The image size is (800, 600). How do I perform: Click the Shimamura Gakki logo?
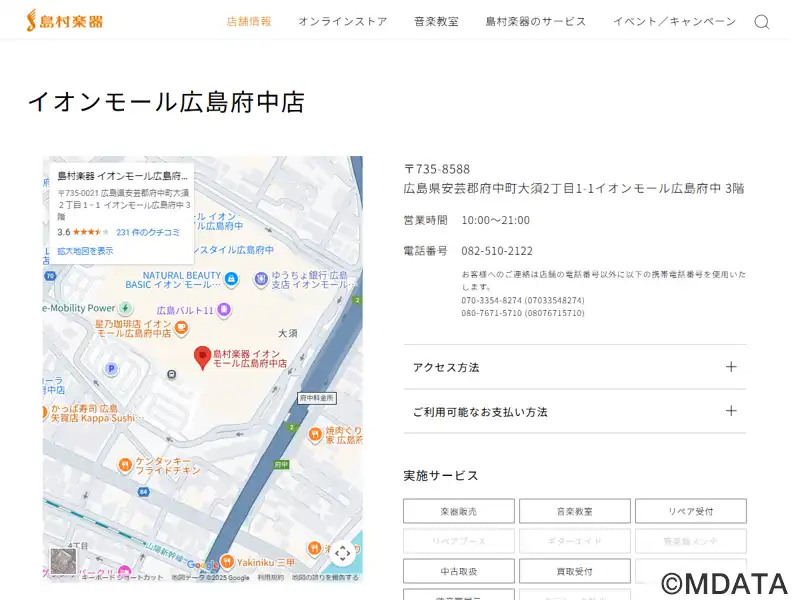[64, 21]
